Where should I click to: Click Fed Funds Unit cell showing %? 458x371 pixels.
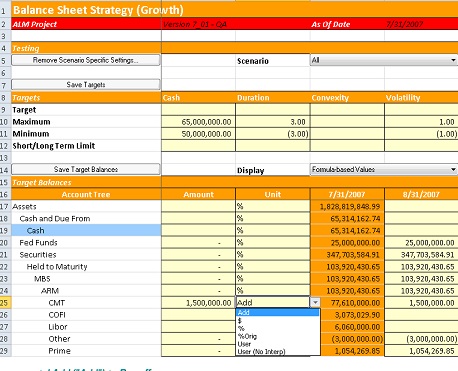[x=273, y=242]
